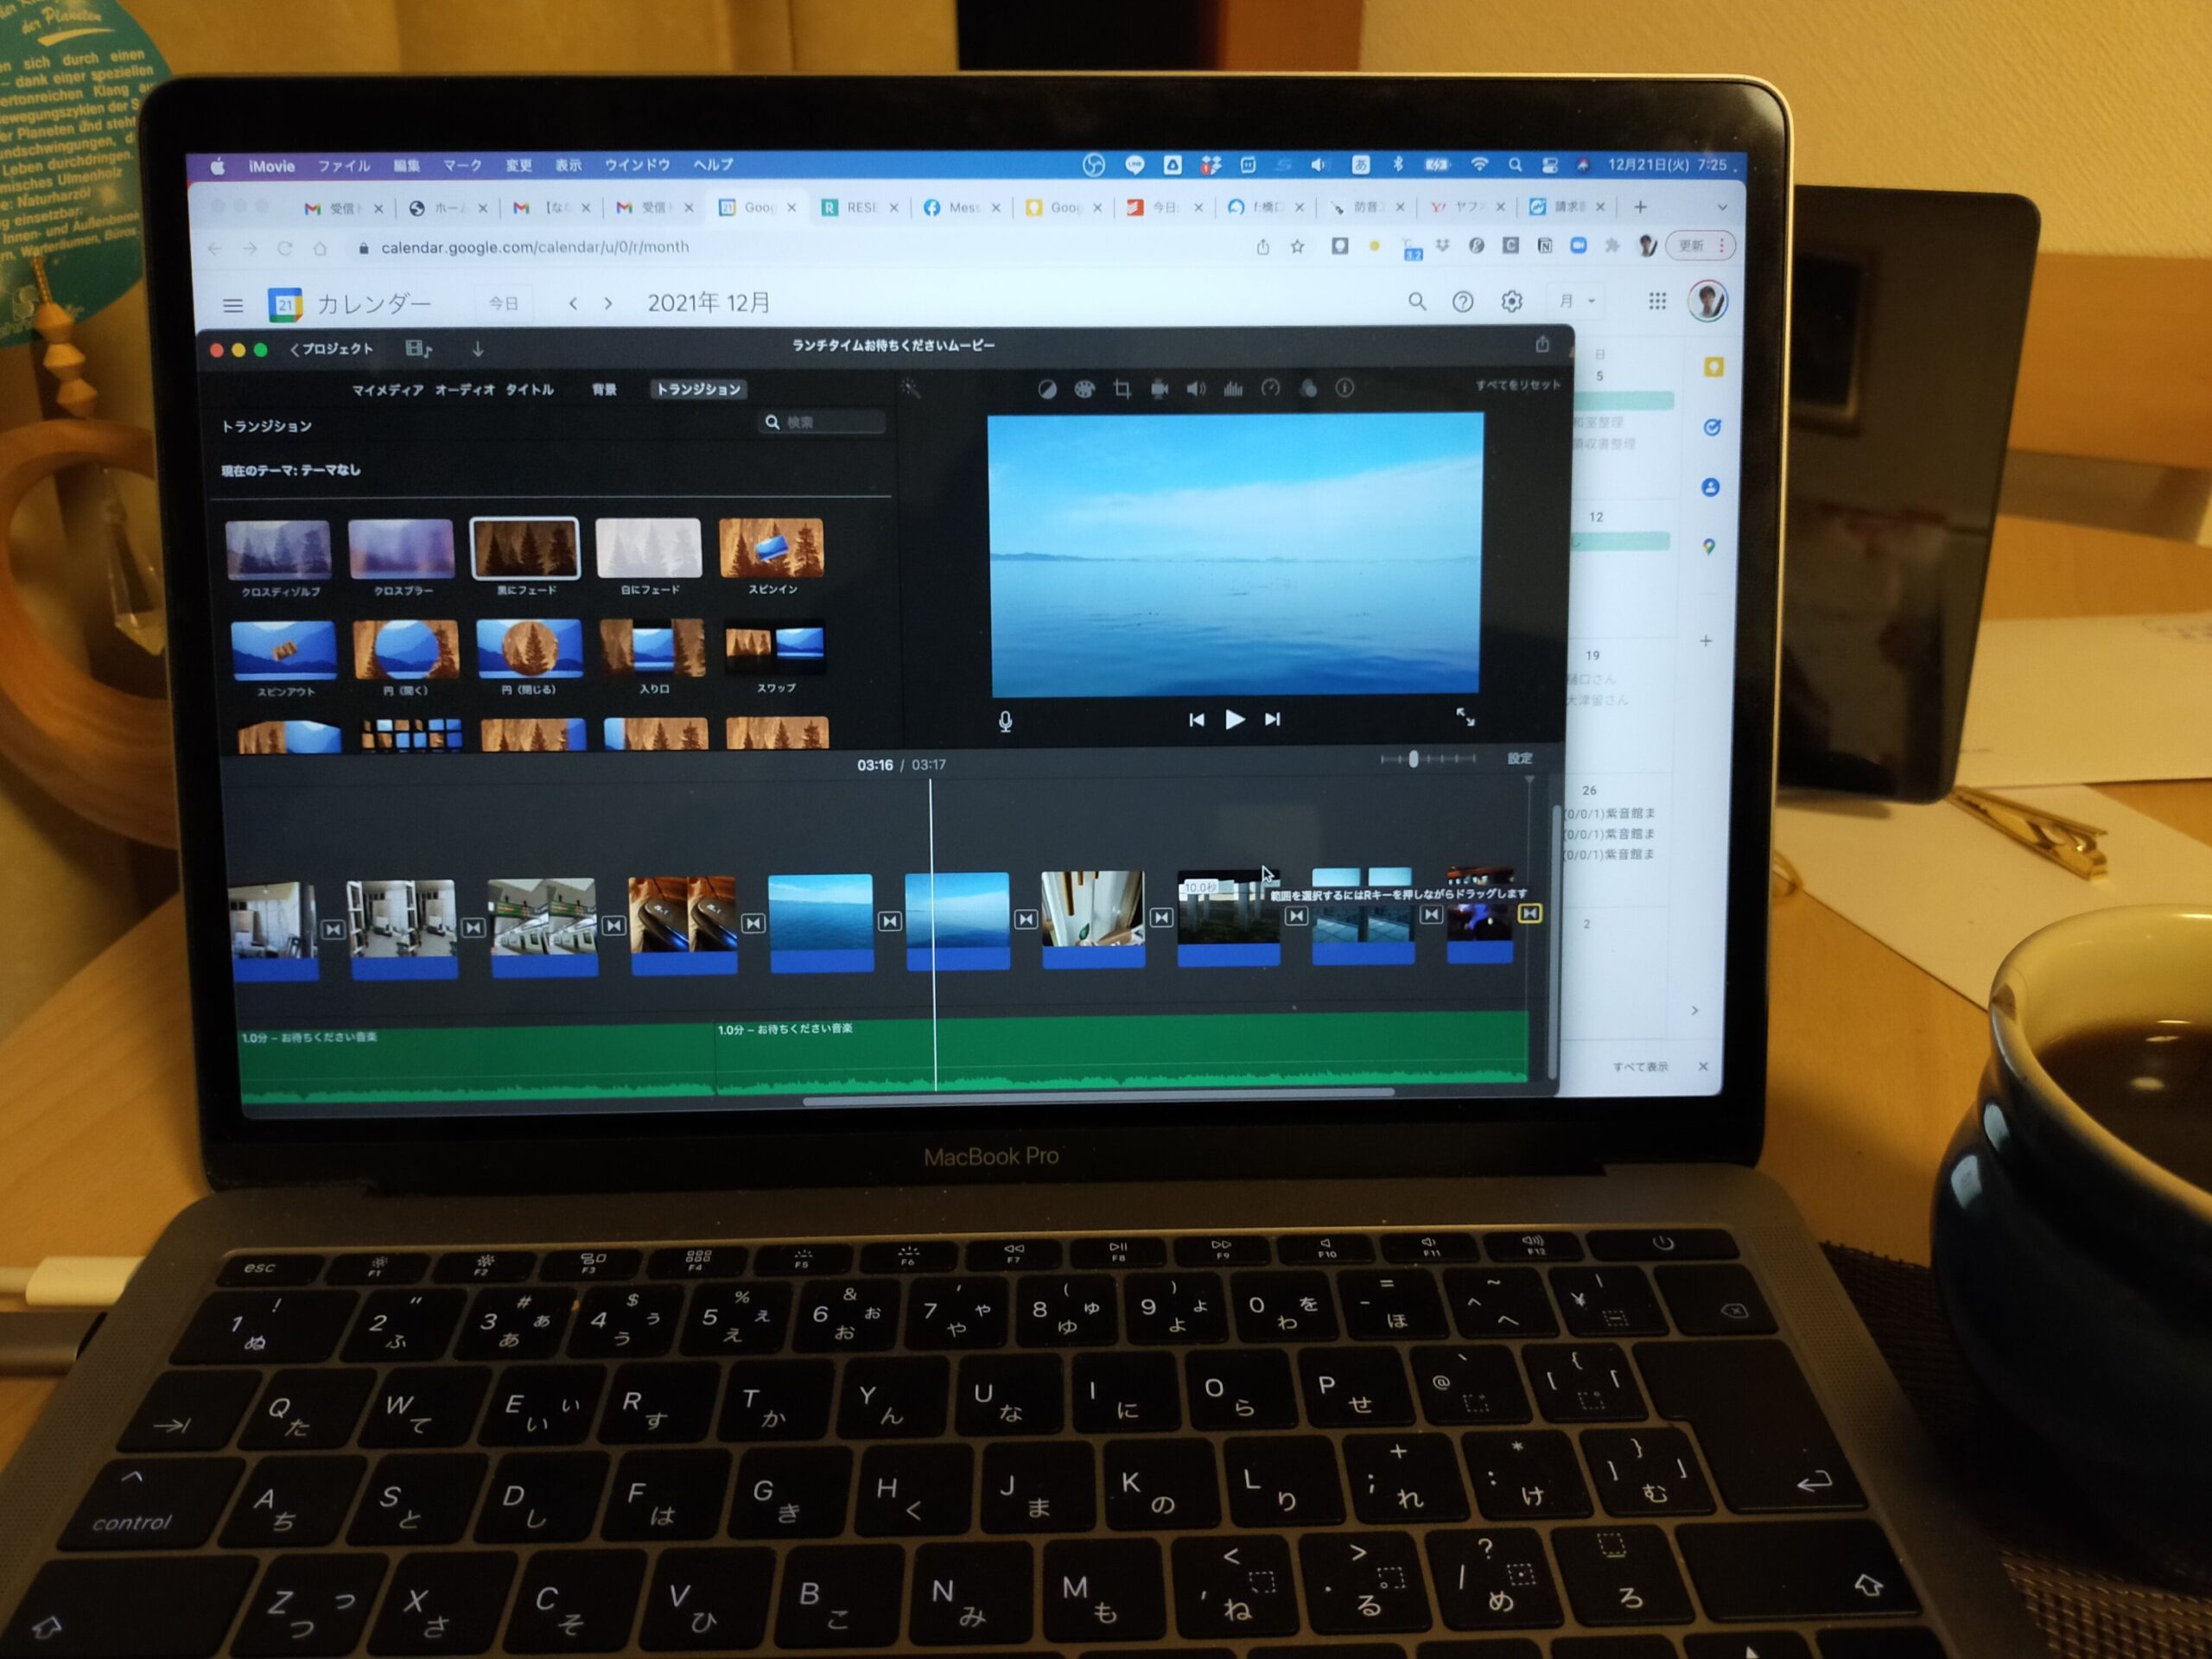The image size is (2212, 1659).
Task: Open the clip filter and audio effects icon
Action: pos(1308,387)
